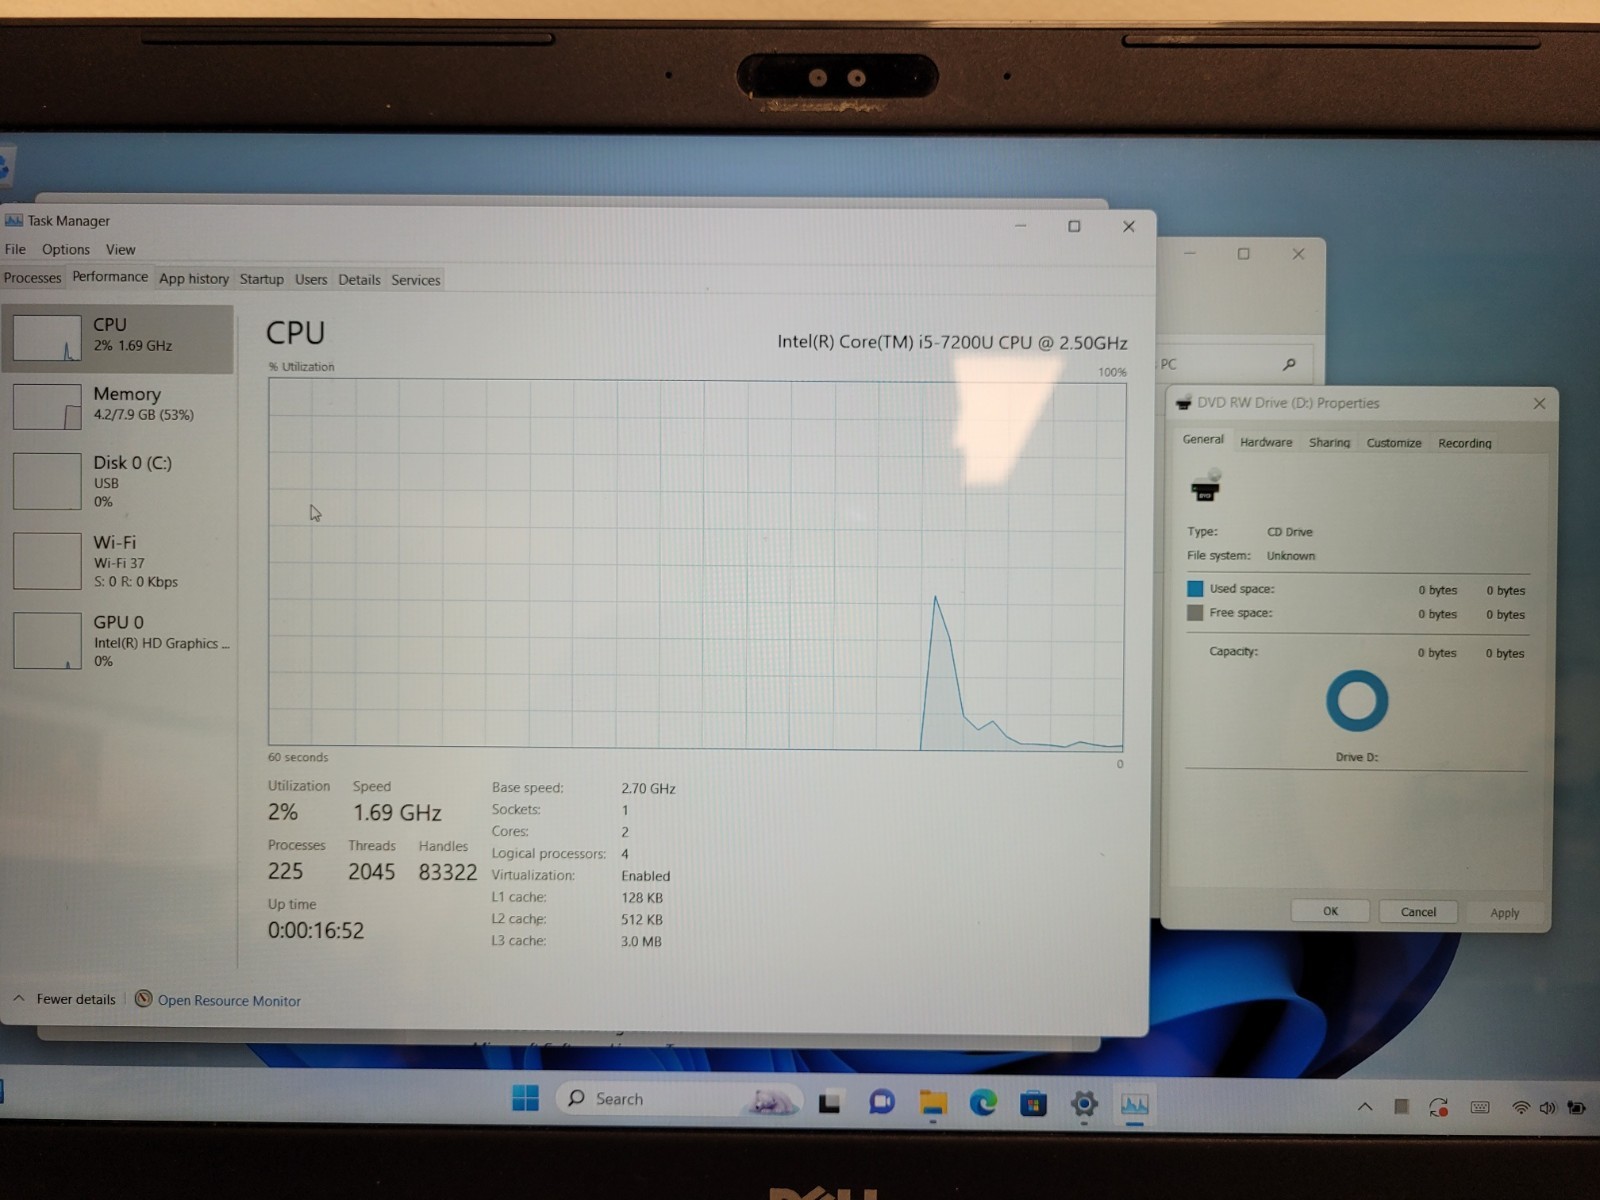Click the gray Free space swatch
The width and height of the screenshot is (1600, 1200).
coord(1195,613)
